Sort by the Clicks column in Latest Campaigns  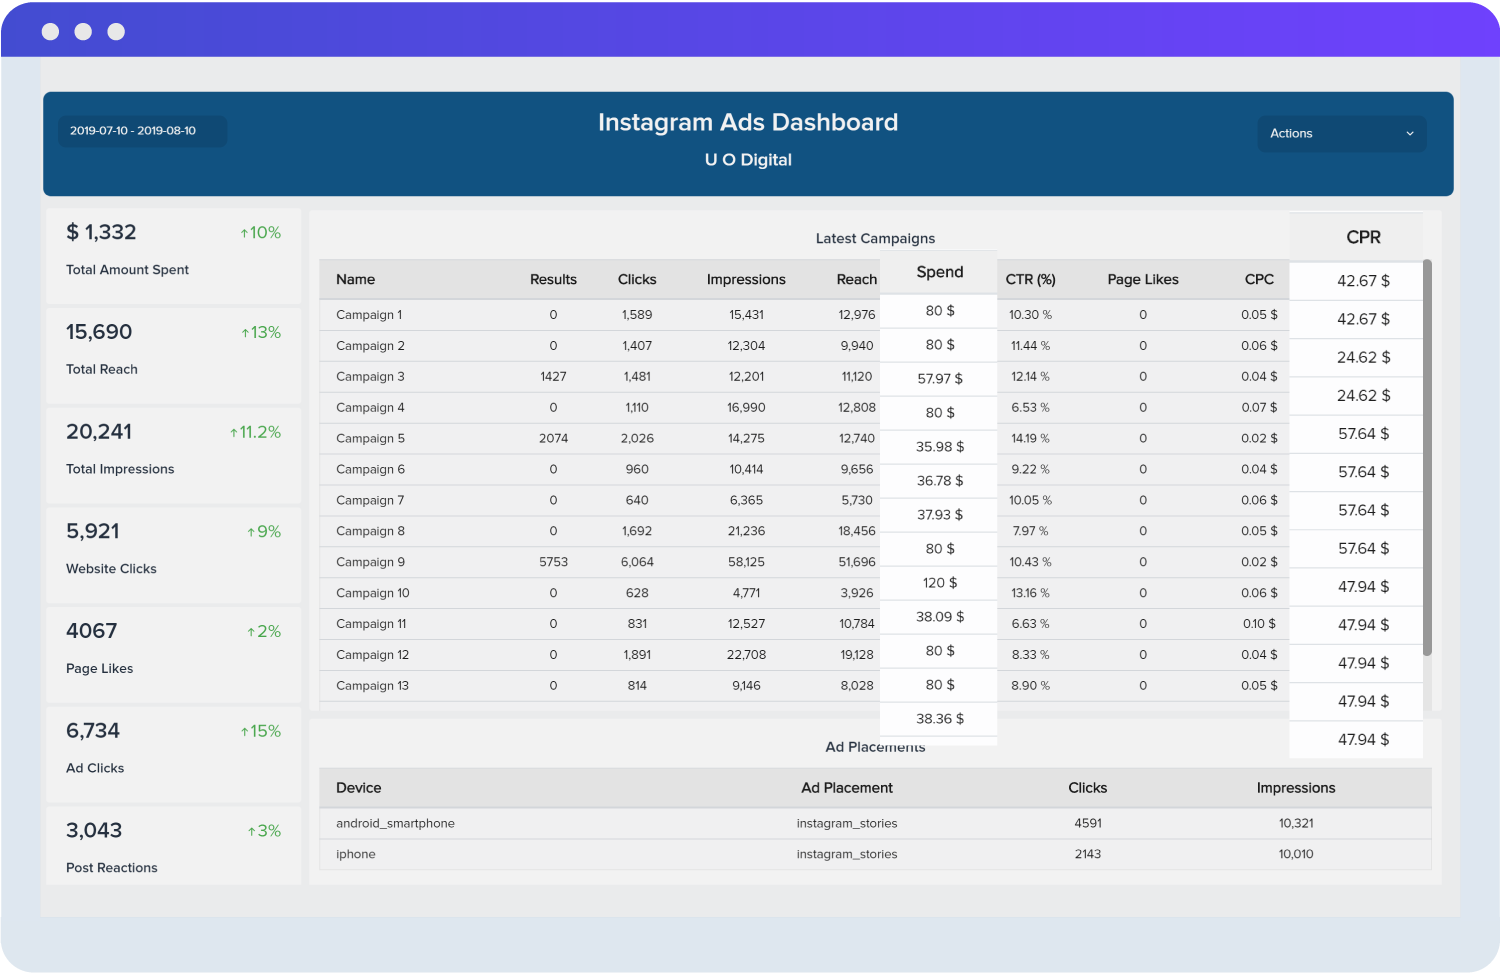pyautogui.click(x=637, y=280)
